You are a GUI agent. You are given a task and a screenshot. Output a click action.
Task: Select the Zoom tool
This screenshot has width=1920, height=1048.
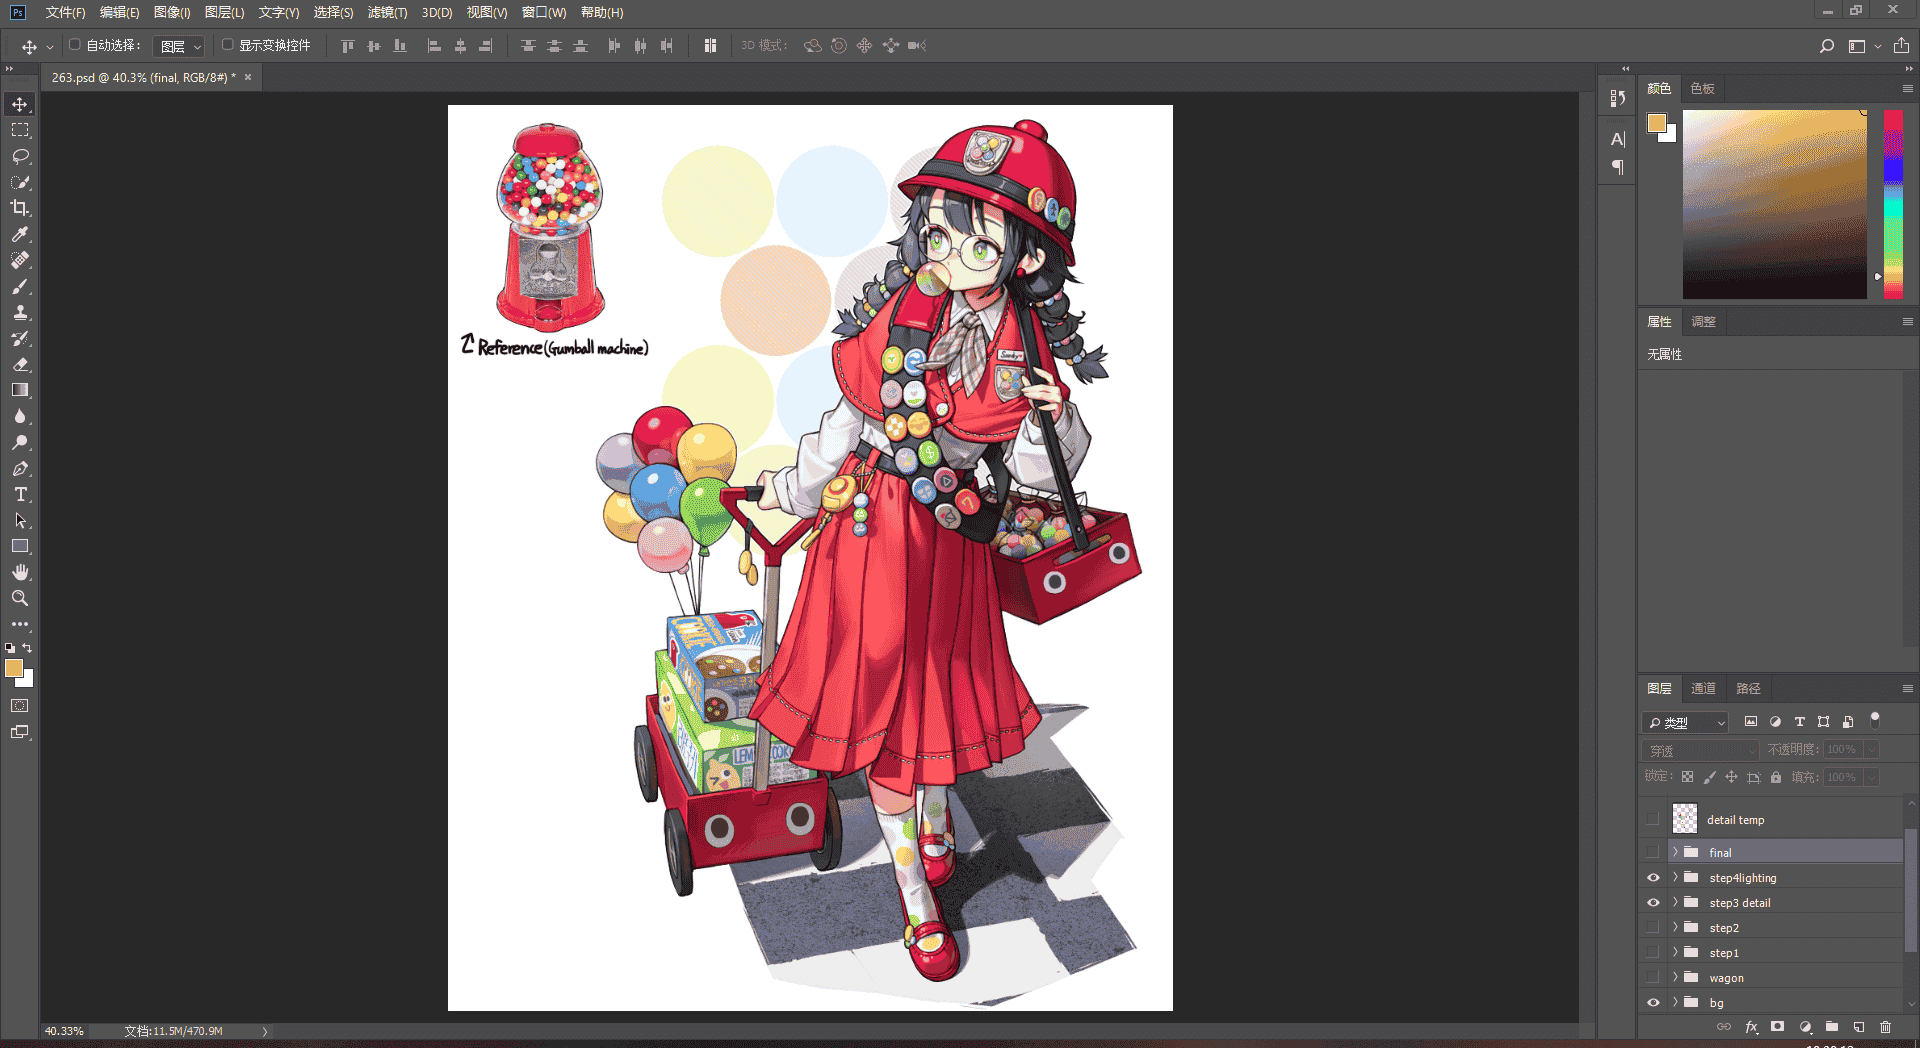20,598
